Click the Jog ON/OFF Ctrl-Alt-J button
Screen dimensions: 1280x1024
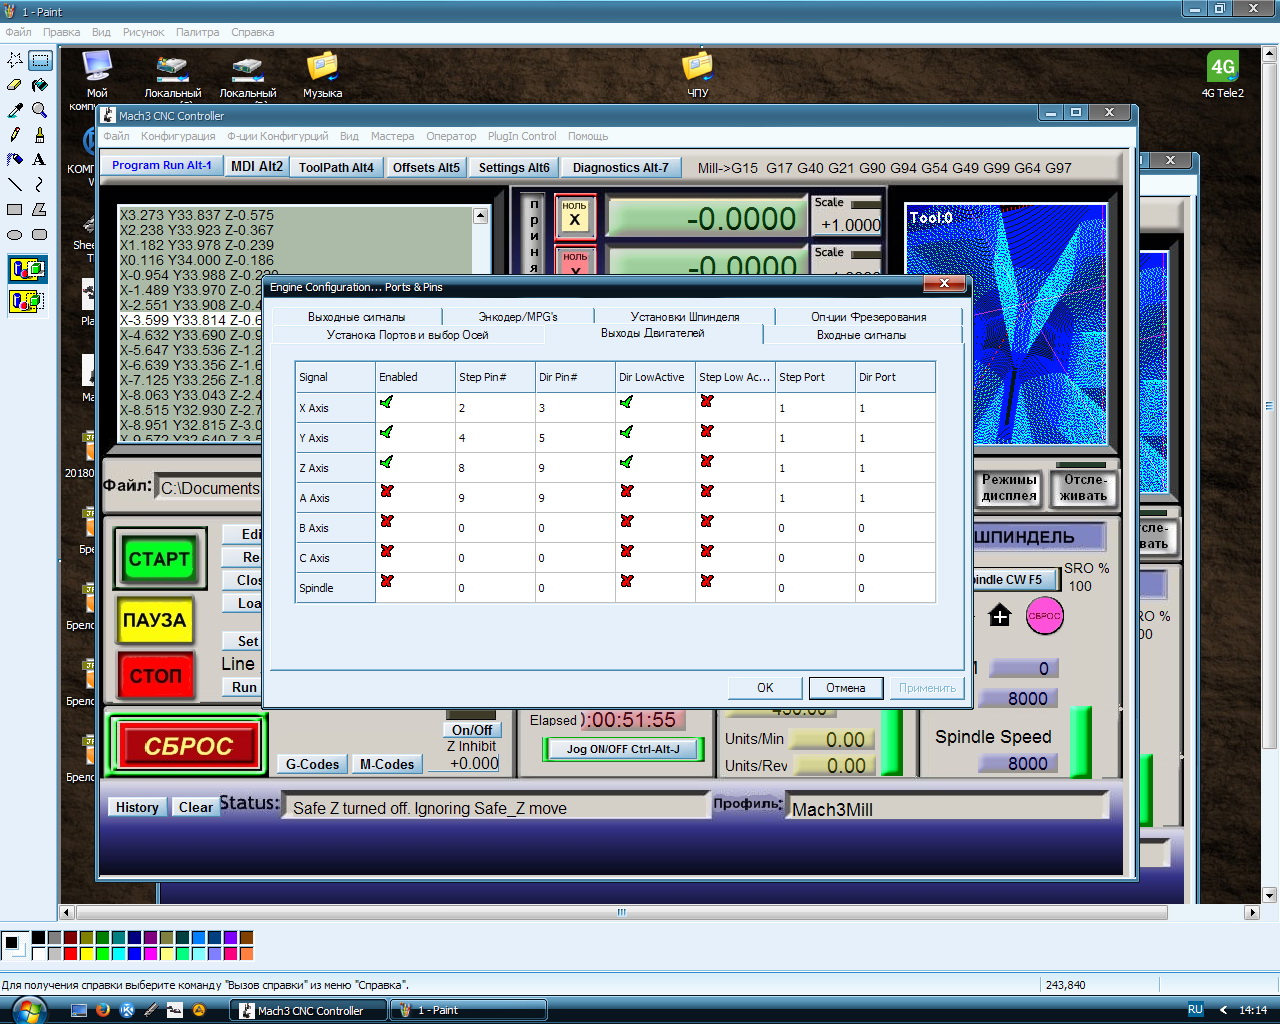tap(623, 749)
